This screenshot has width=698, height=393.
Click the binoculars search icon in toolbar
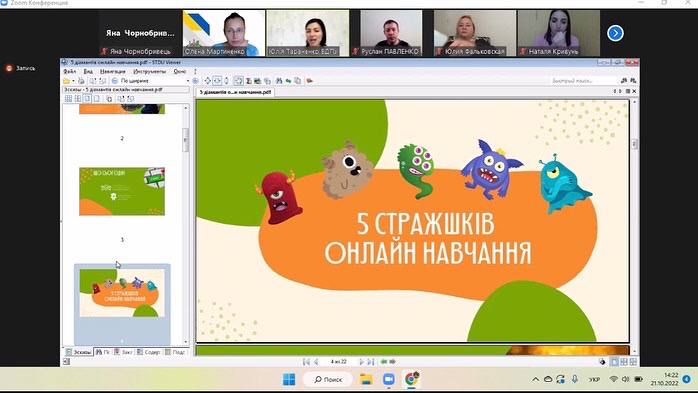(279, 81)
